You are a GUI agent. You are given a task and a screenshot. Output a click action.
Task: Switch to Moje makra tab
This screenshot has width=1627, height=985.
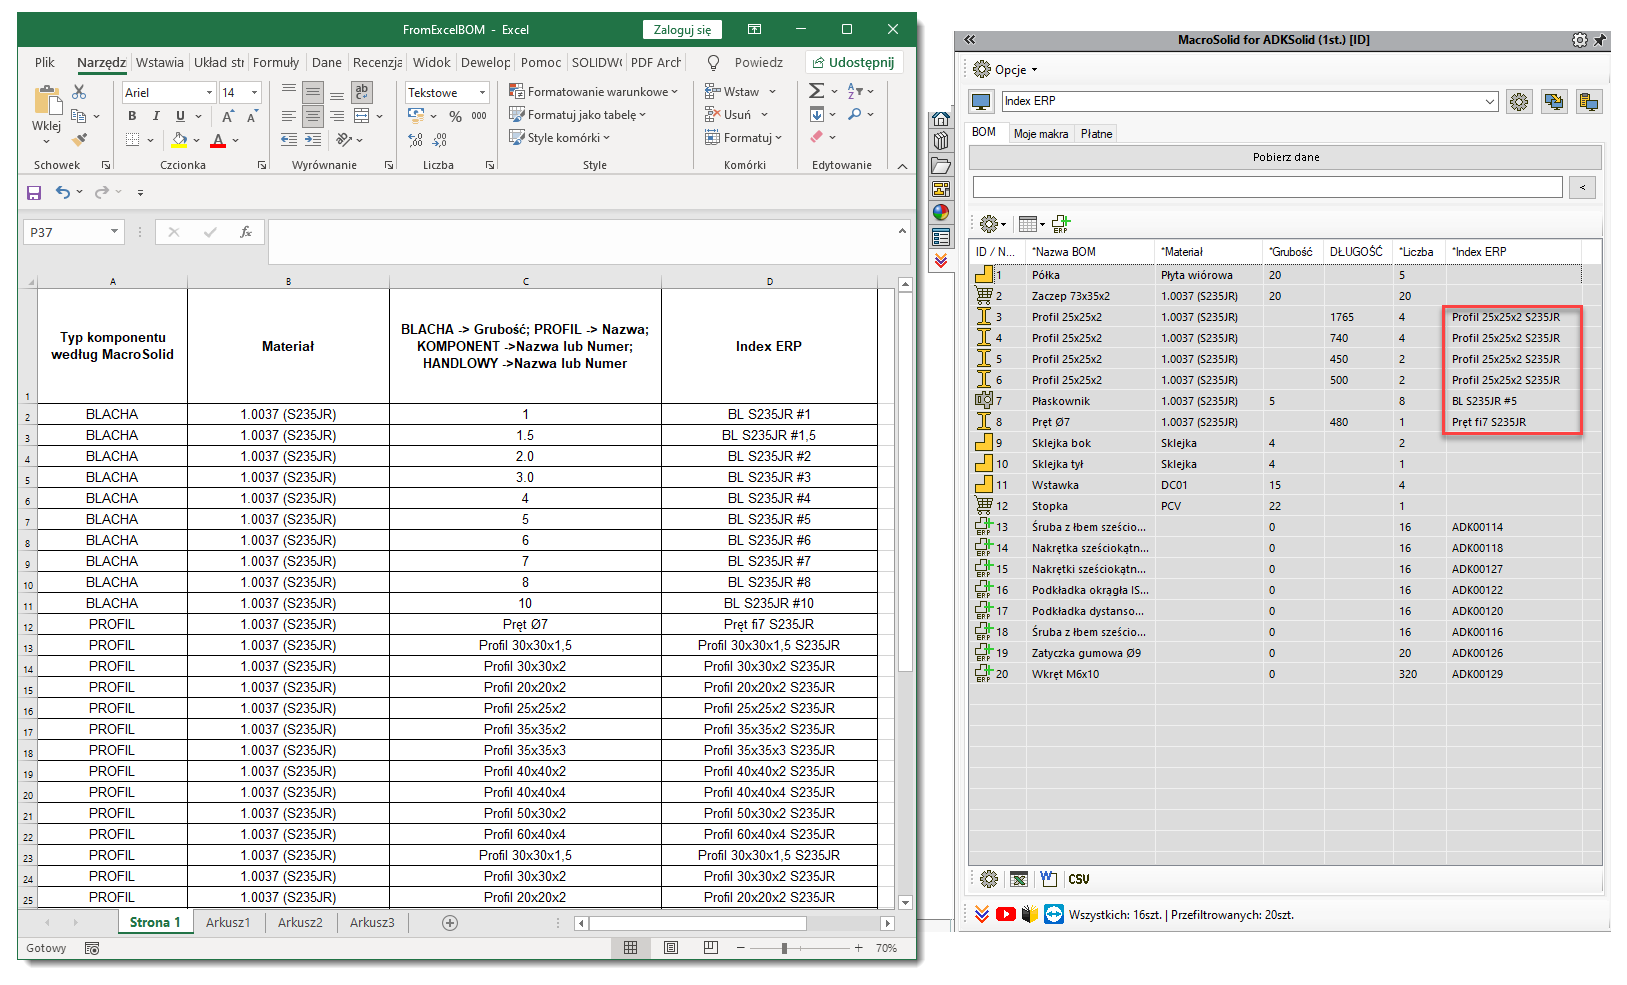[x=1040, y=134]
